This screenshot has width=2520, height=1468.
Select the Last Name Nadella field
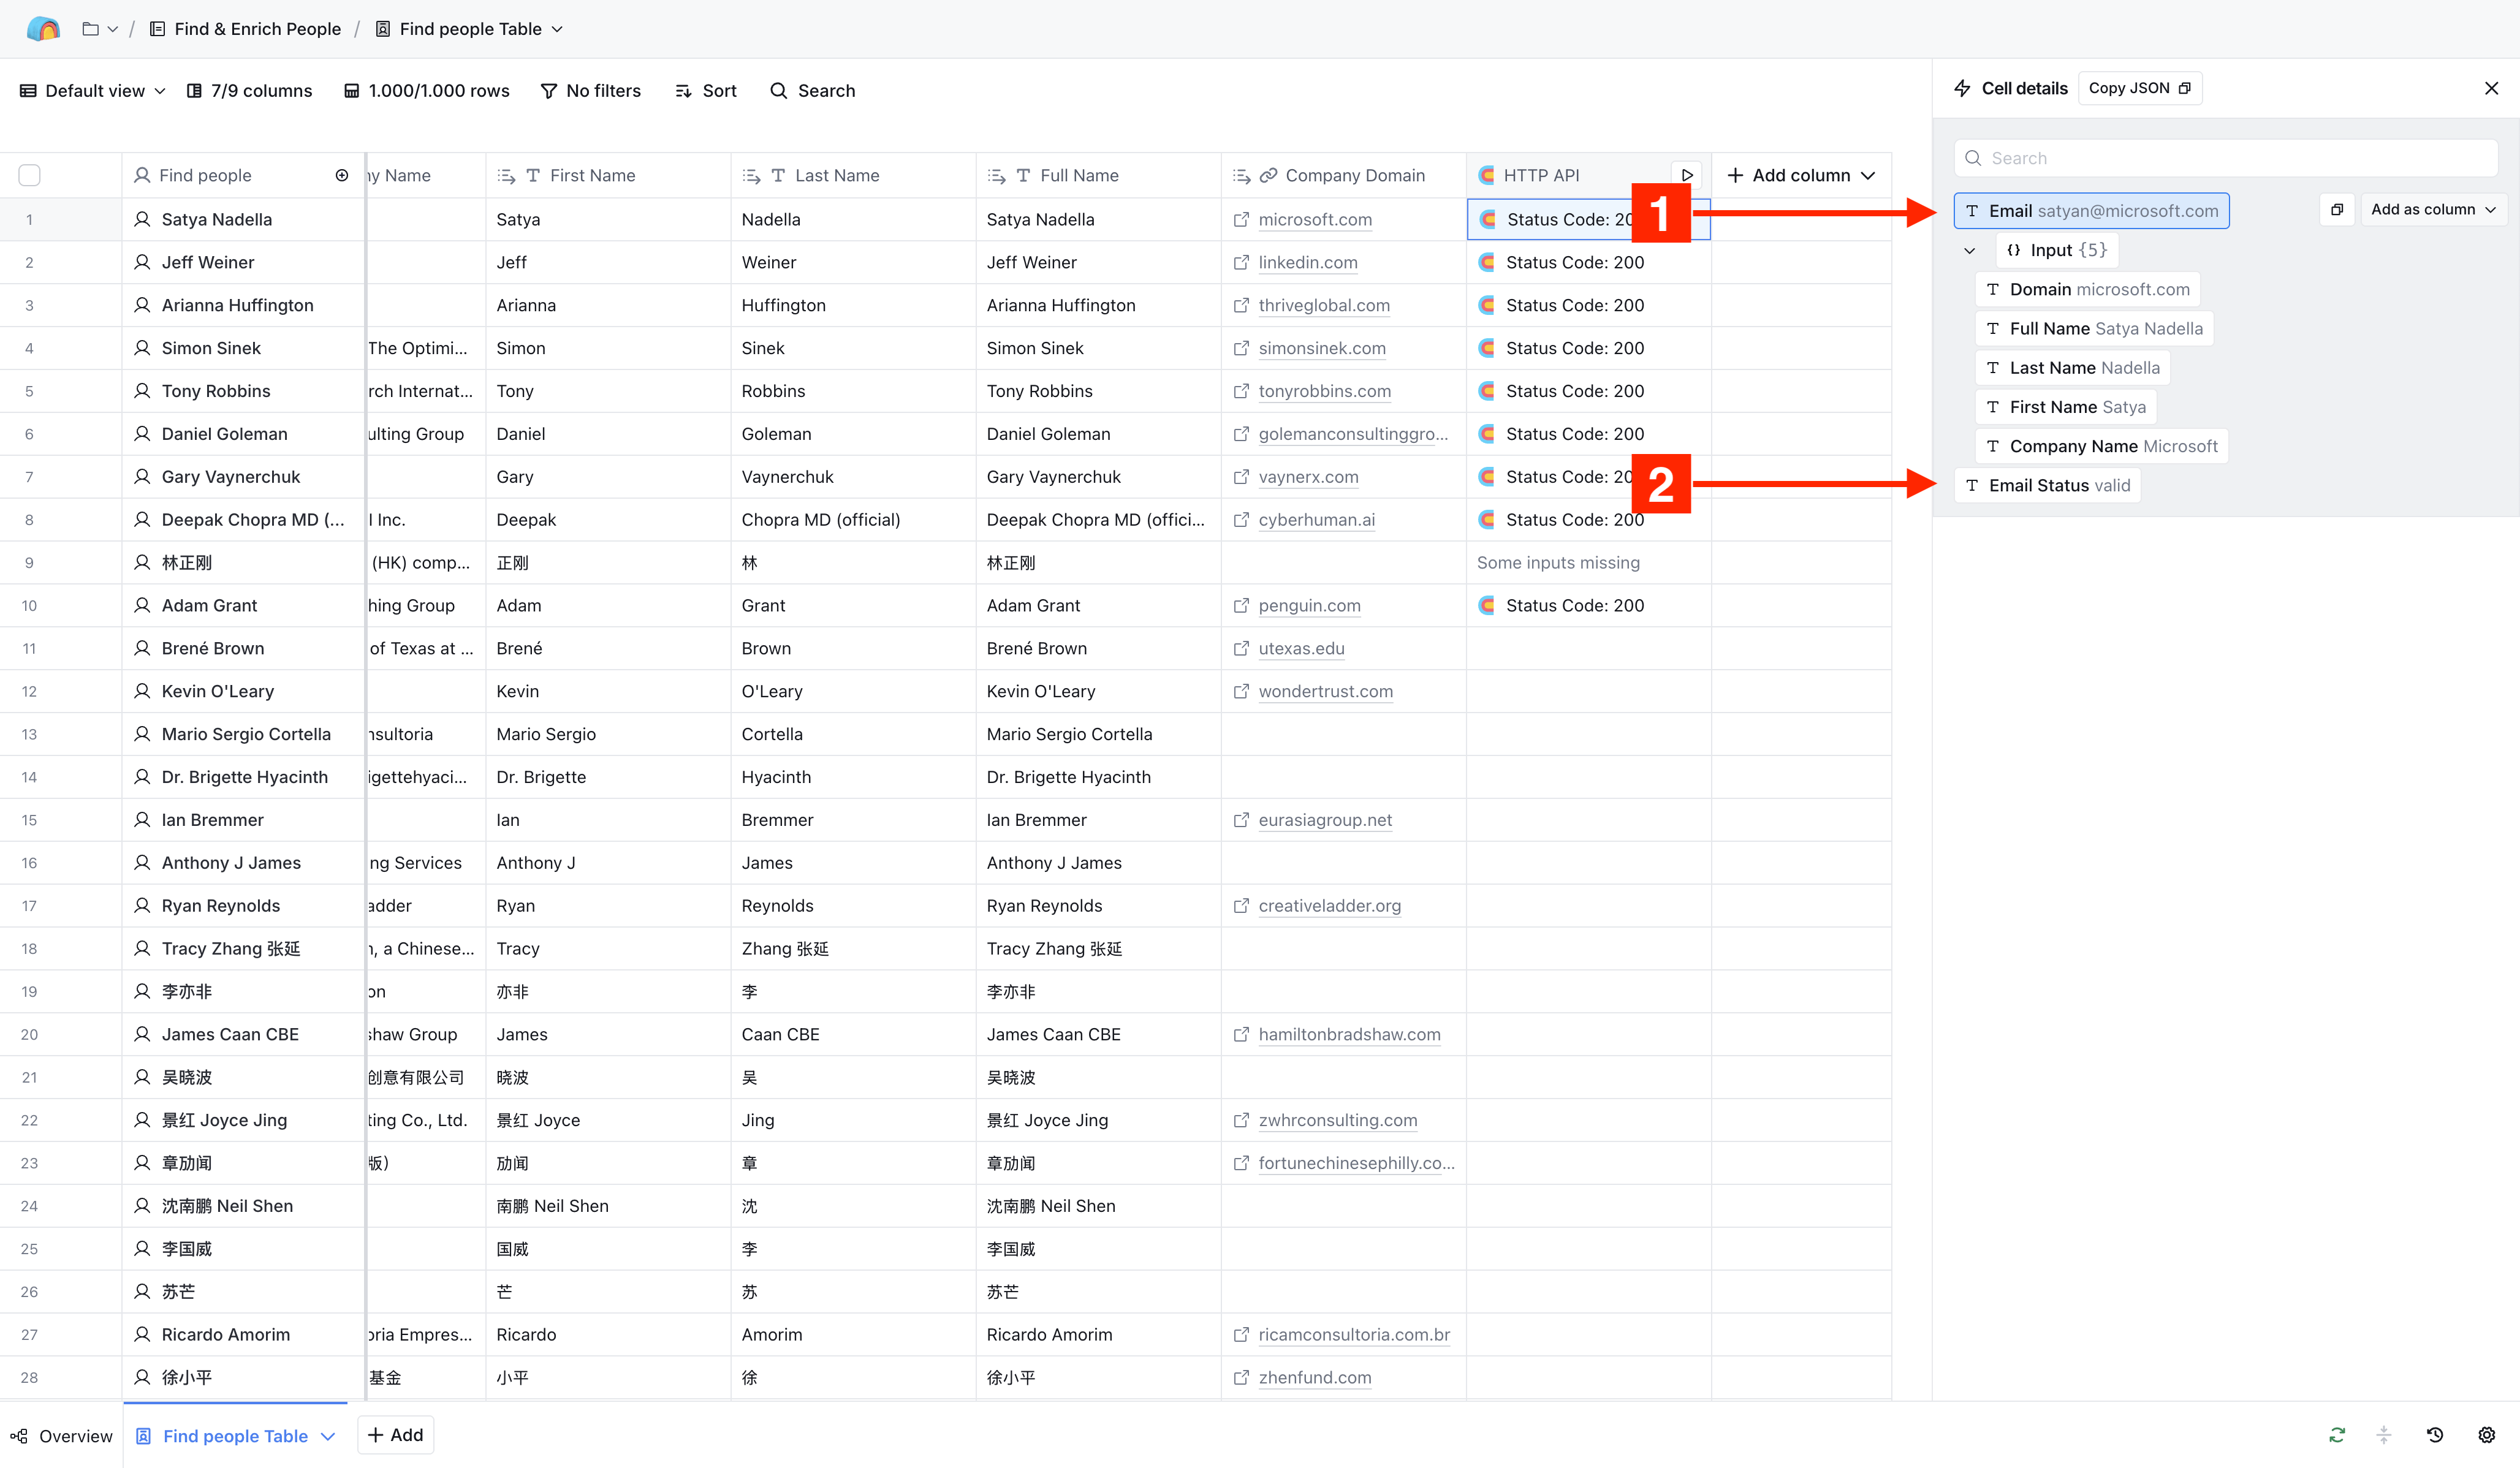tap(2072, 368)
